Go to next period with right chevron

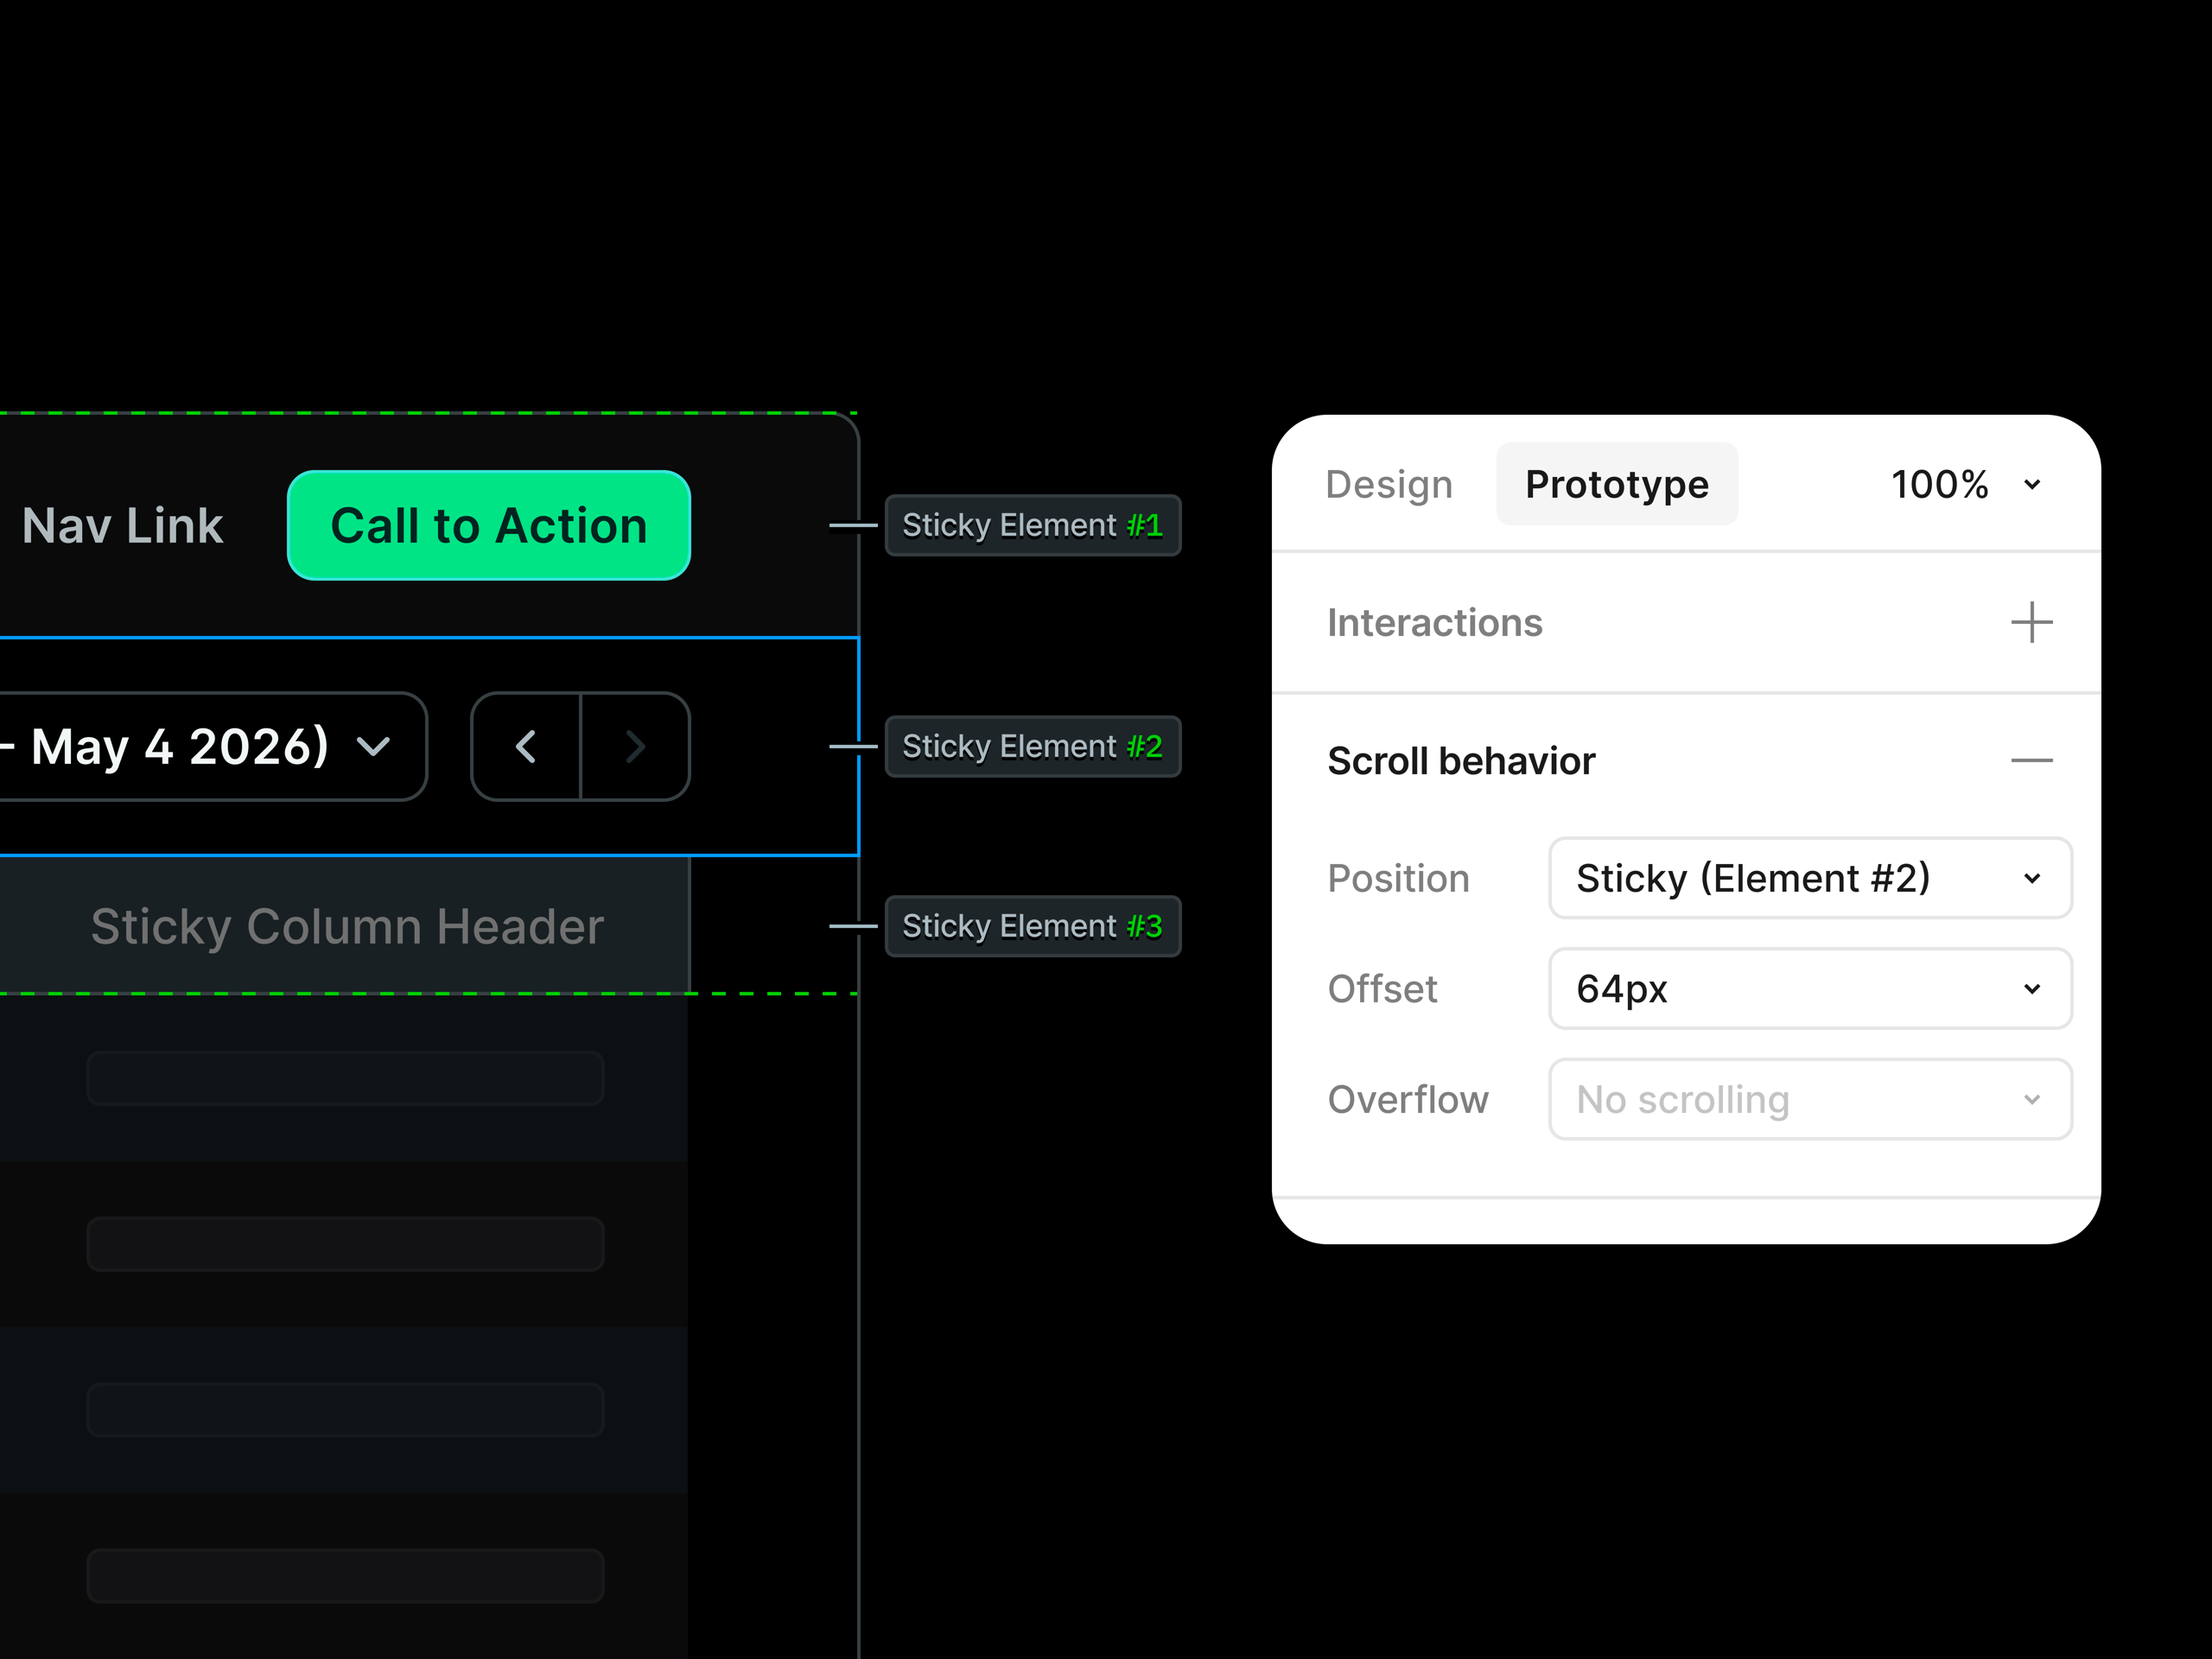point(635,746)
